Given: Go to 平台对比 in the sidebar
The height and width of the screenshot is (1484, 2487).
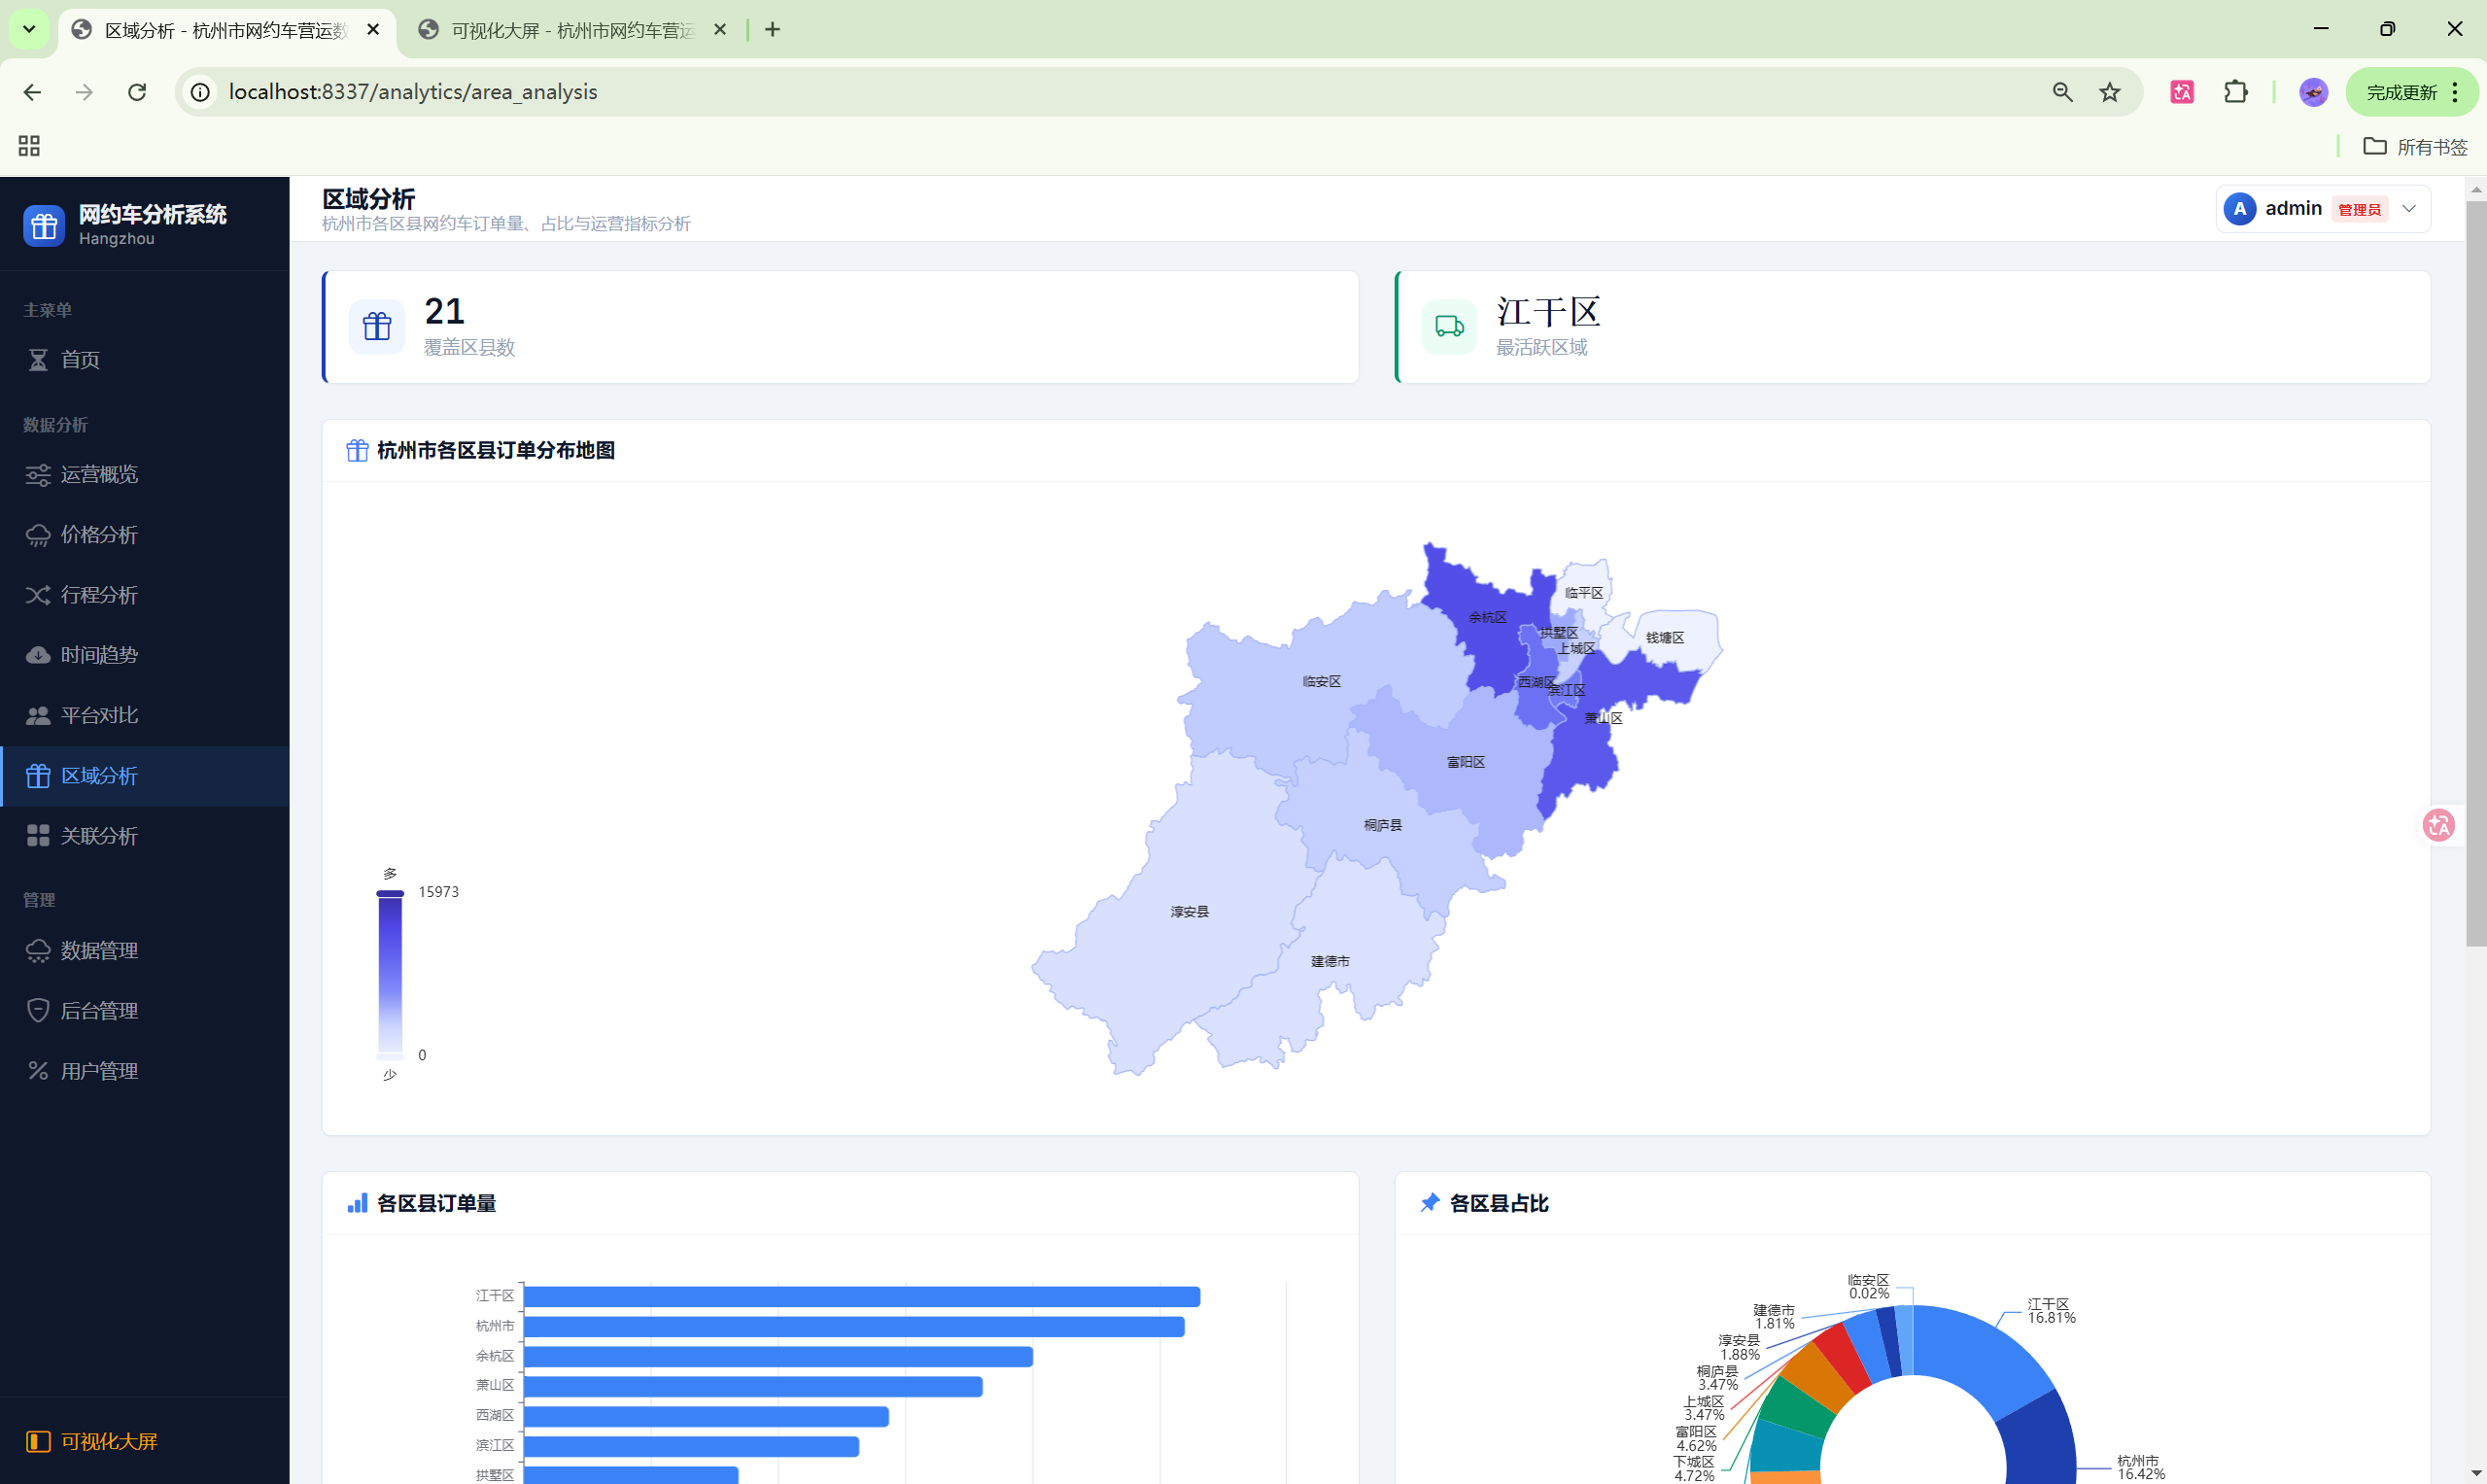Looking at the screenshot, I should pyautogui.click(x=99, y=716).
